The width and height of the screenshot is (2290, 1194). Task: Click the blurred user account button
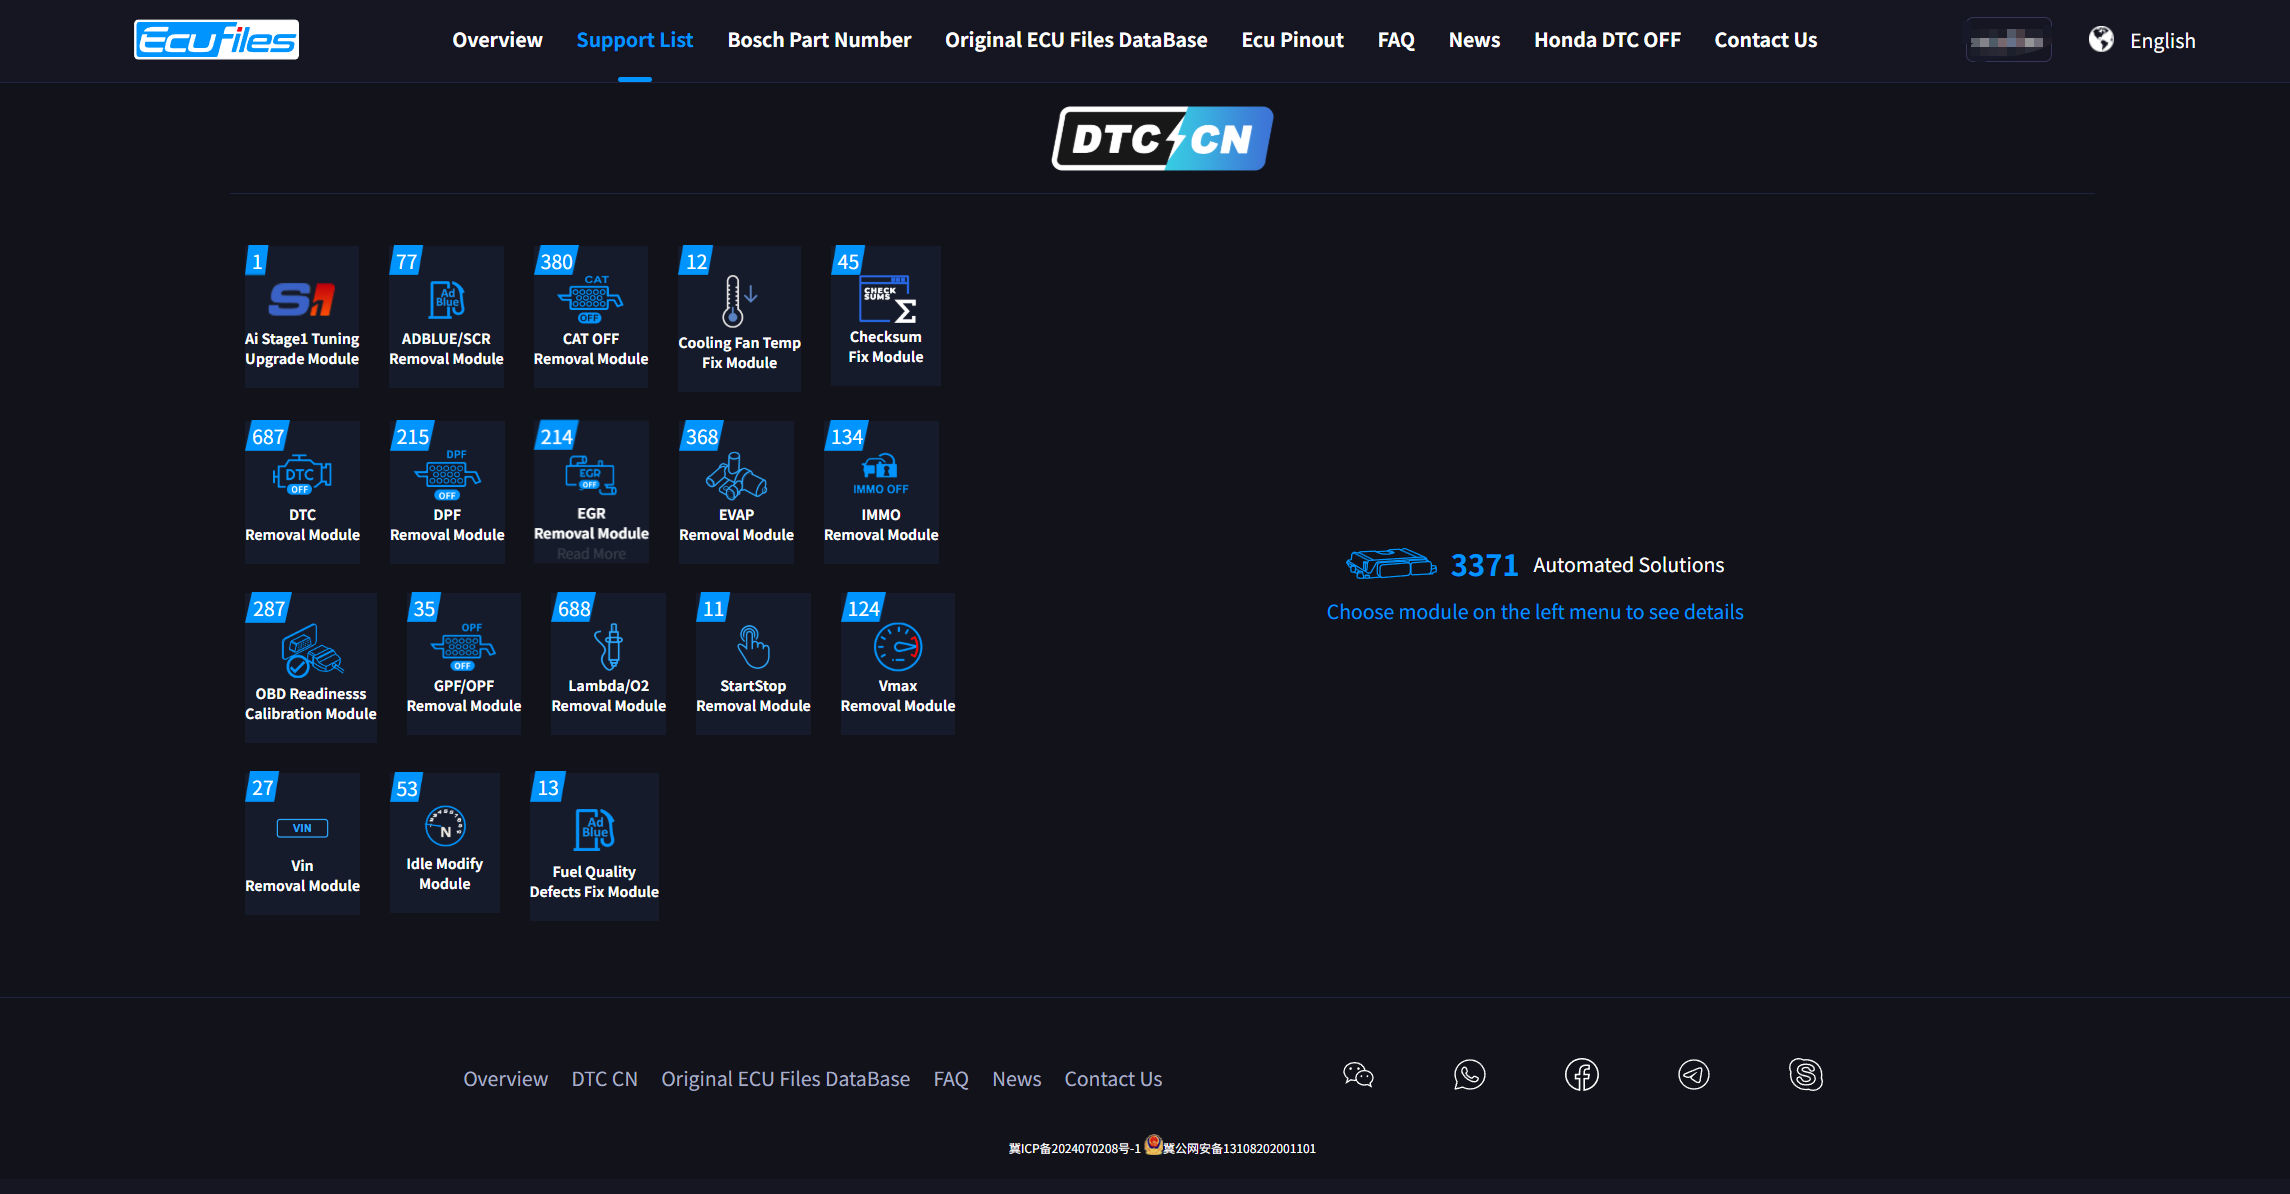(x=2008, y=40)
